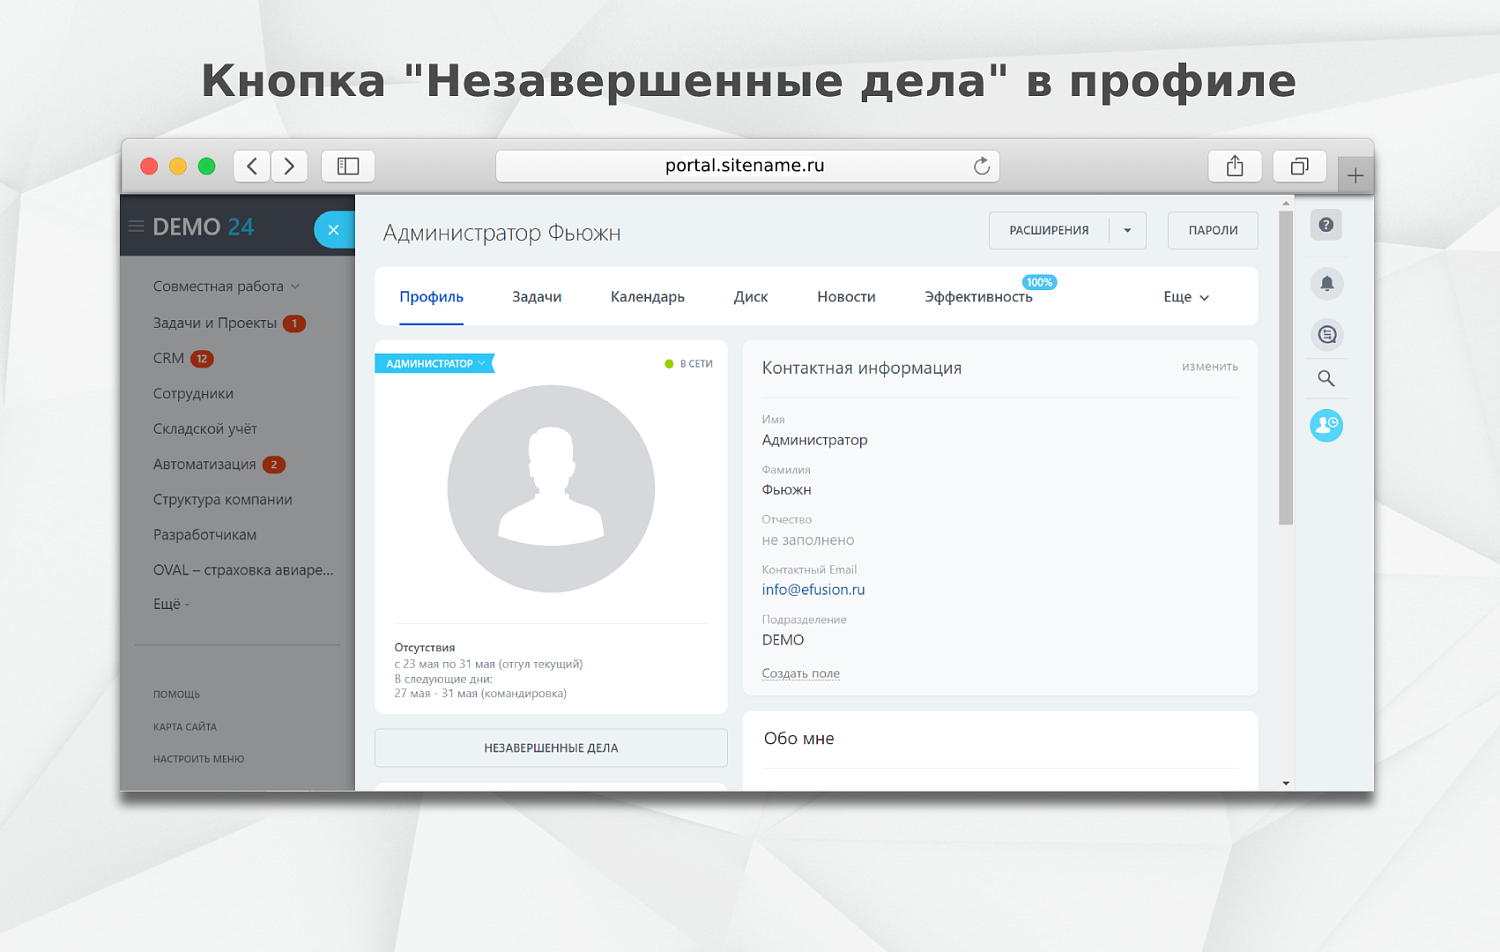Click the page reload icon in address bar
Viewport: 1500px width, 952px height.
coord(981,165)
